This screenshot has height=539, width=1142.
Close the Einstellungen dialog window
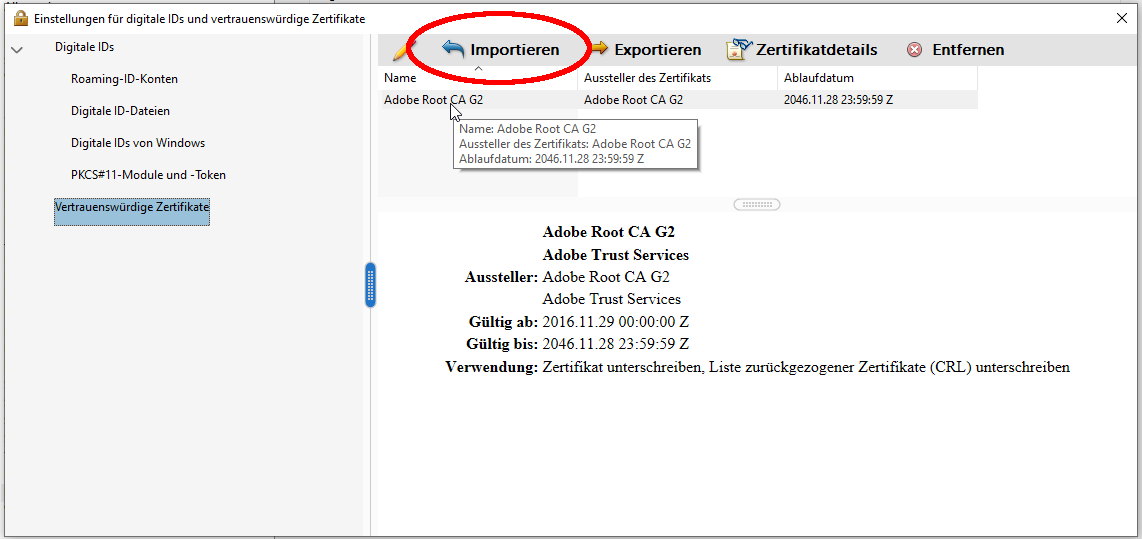[x=1122, y=19]
